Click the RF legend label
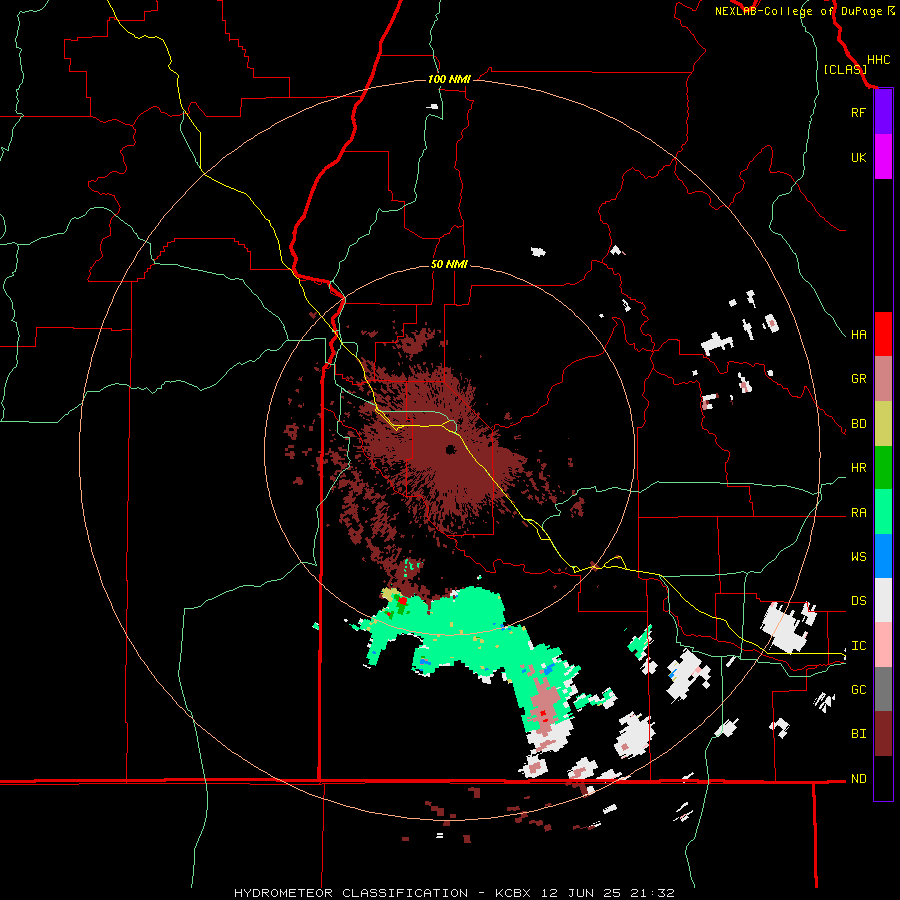 pos(858,112)
